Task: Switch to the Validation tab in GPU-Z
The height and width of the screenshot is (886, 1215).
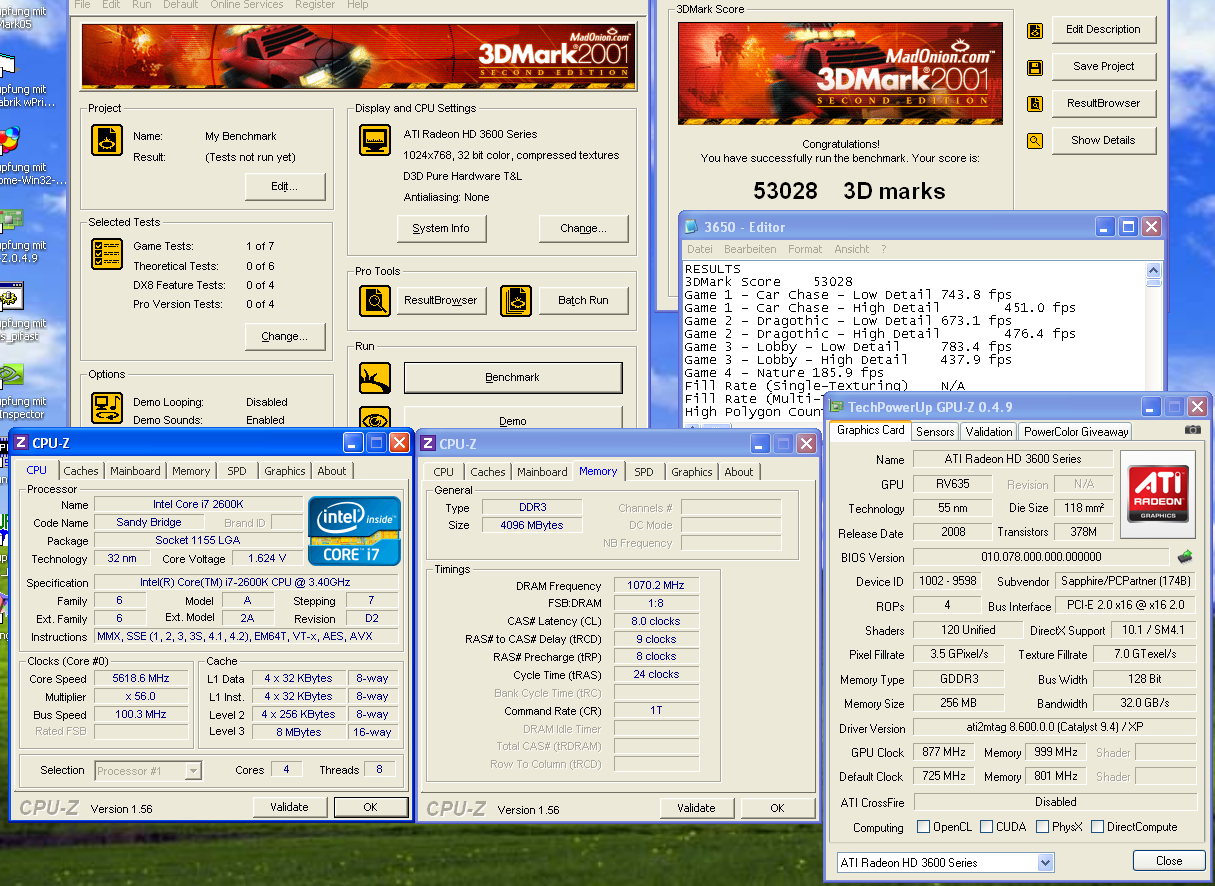Action: coord(989,432)
